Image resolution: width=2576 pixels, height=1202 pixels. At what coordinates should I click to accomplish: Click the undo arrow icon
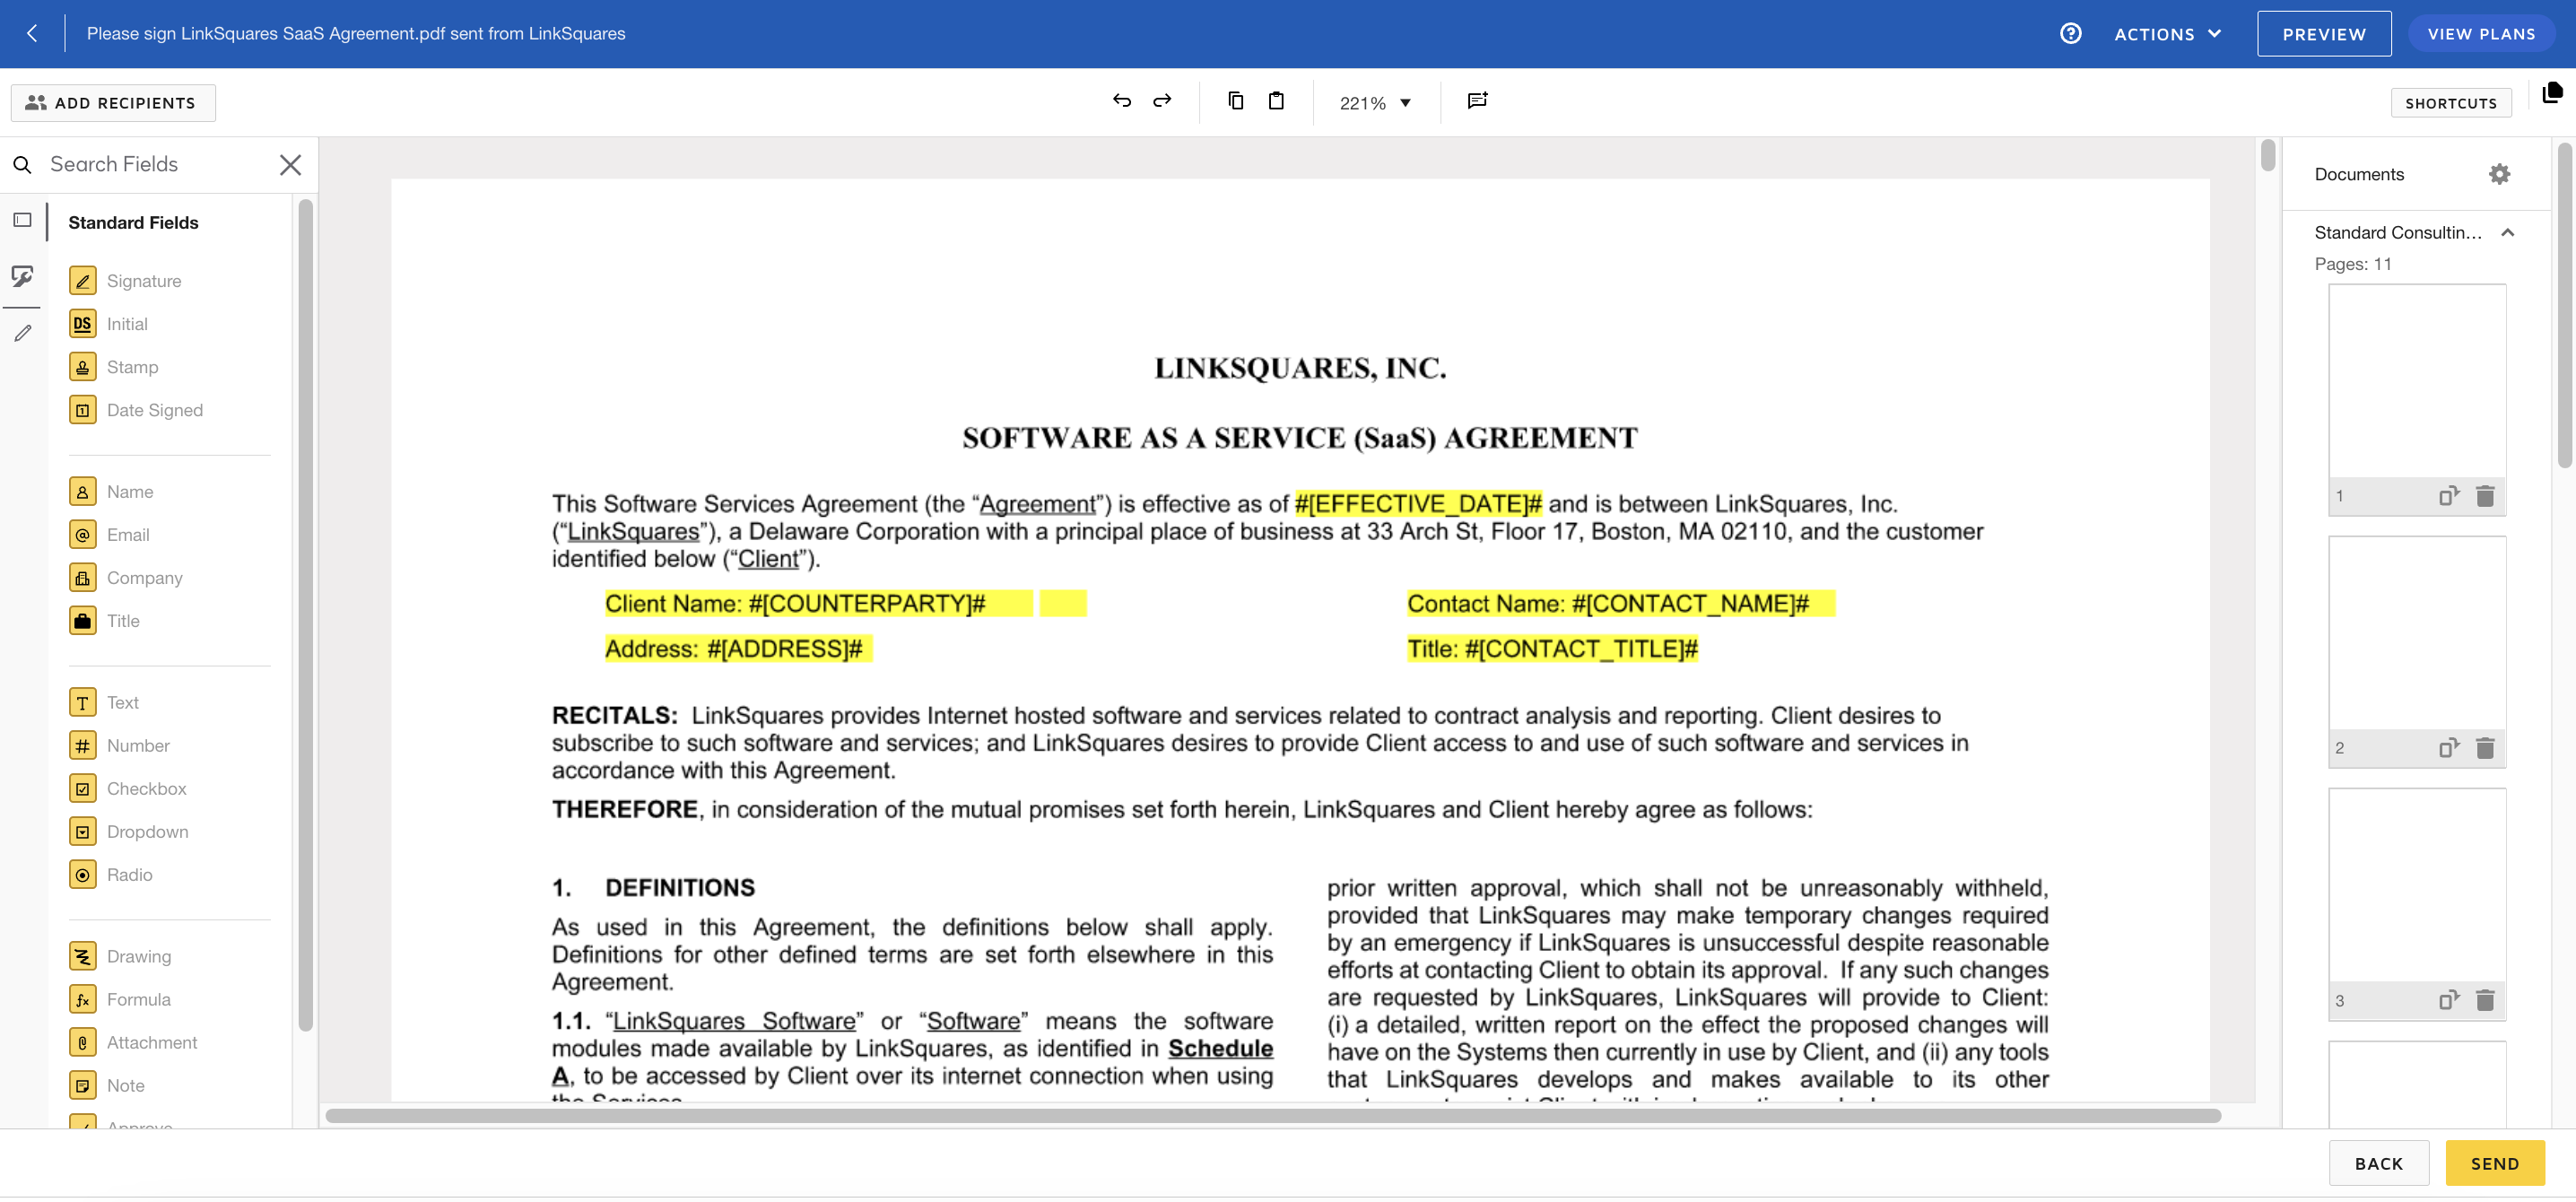pyautogui.click(x=1121, y=101)
